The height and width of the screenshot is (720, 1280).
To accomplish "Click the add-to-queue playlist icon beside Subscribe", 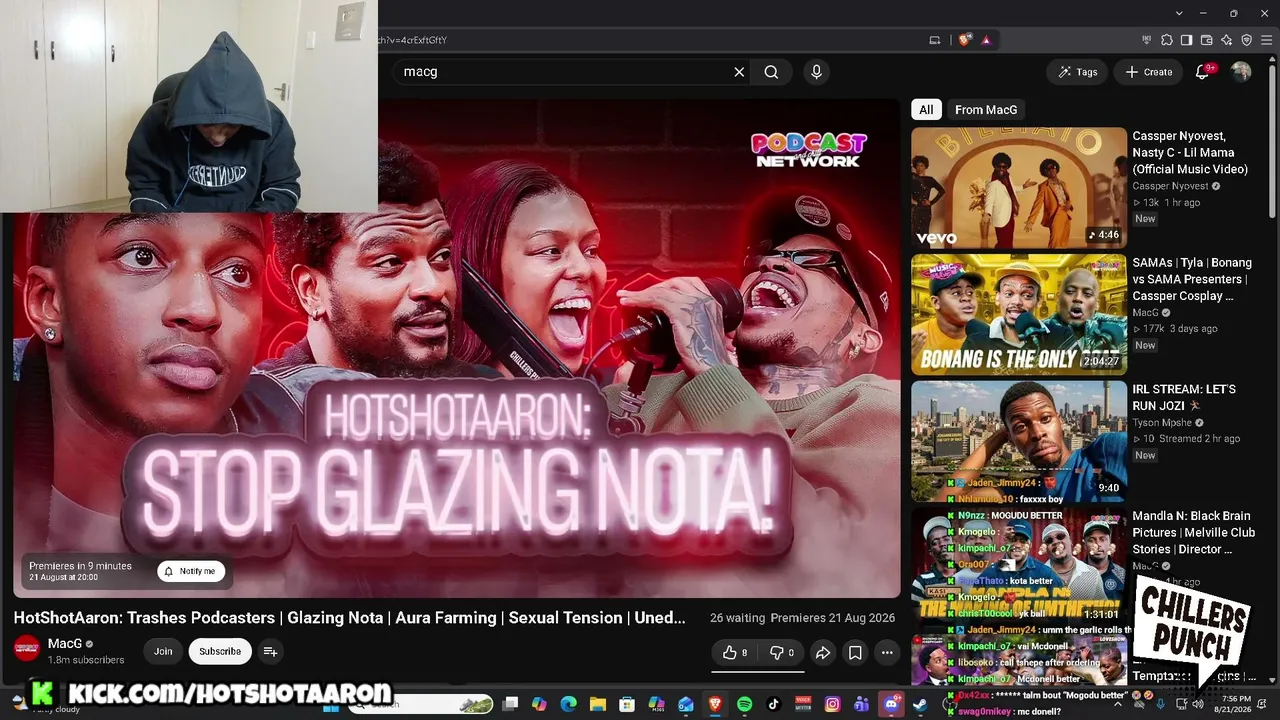I will 270,651.
